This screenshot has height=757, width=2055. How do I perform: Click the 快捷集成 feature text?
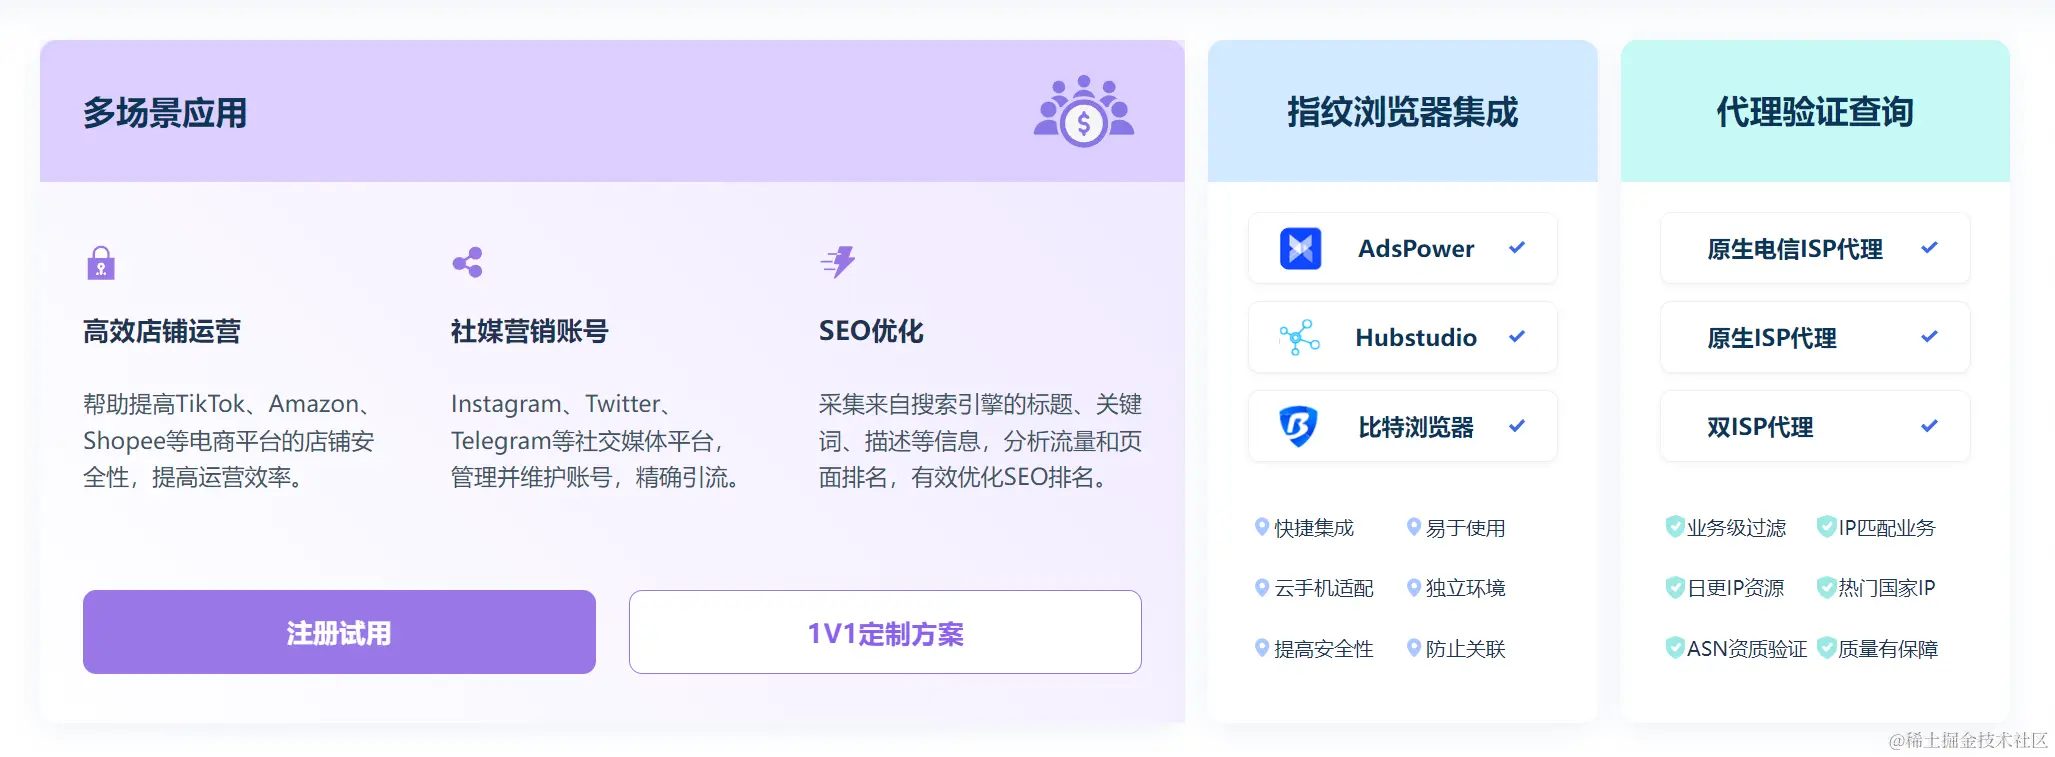click(x=1314, y=528)
